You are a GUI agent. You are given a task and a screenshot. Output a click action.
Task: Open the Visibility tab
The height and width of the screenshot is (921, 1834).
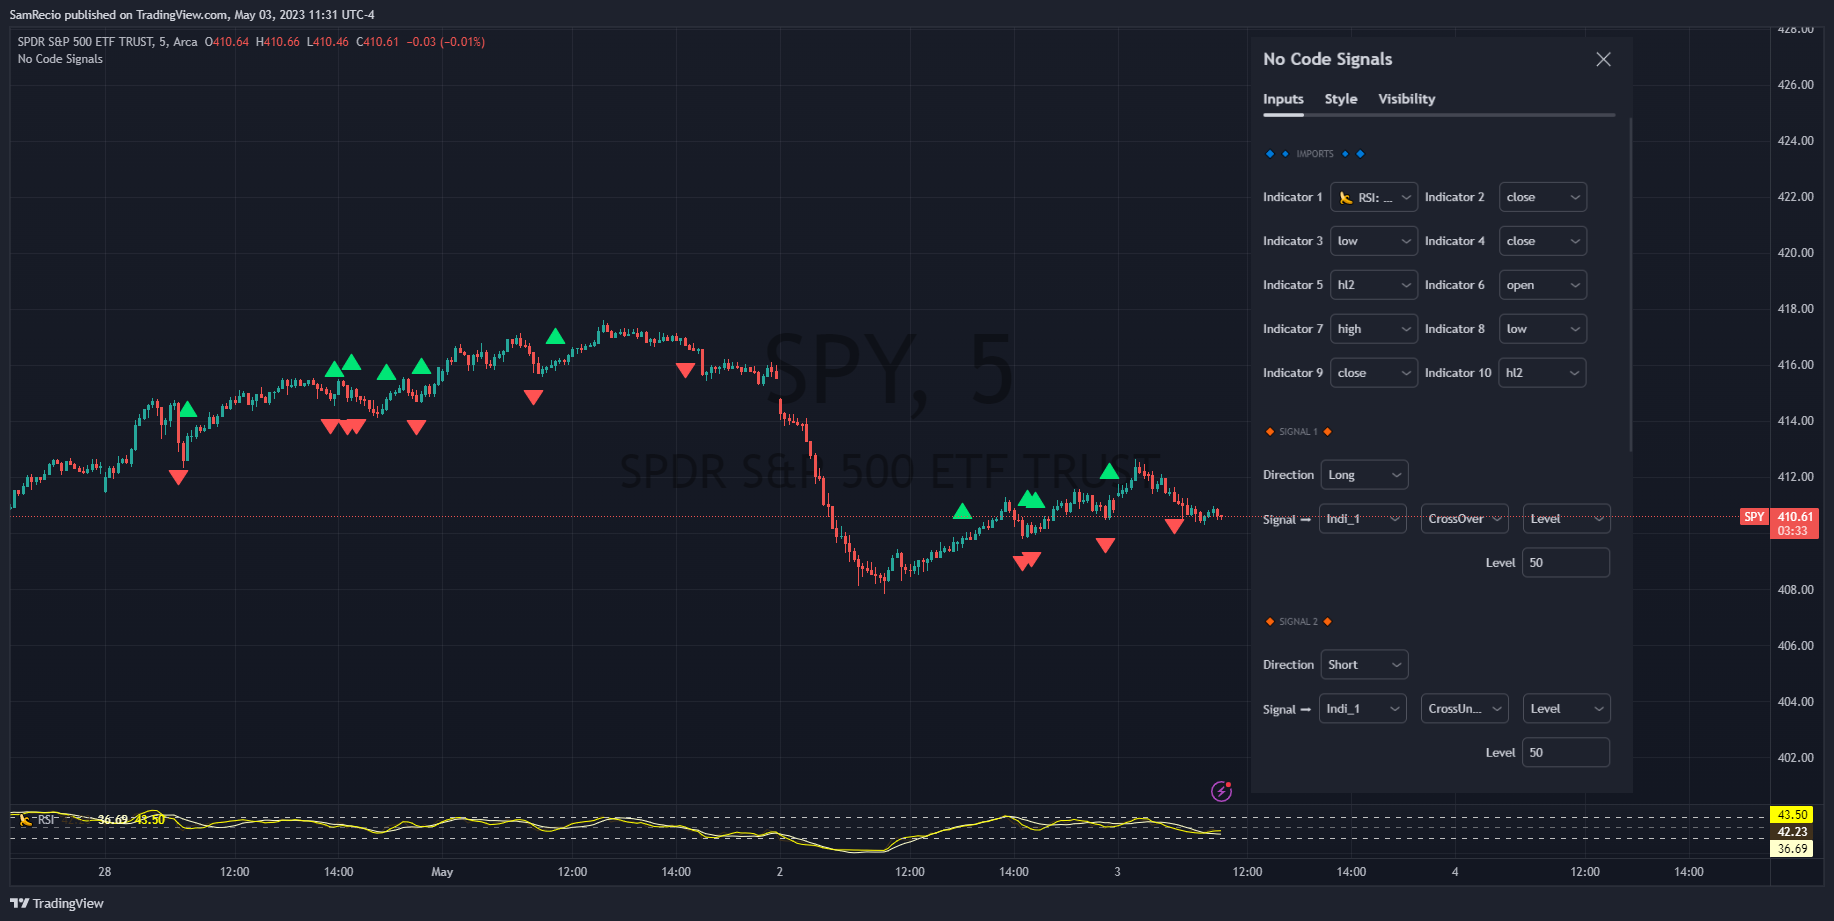(x=1406, y=99)
